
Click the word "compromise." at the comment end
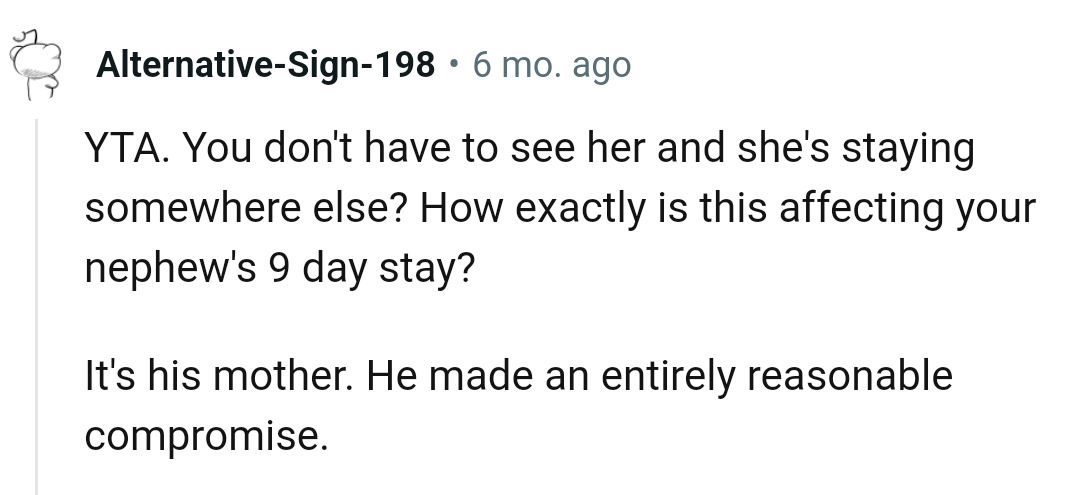tap(206, 437)
